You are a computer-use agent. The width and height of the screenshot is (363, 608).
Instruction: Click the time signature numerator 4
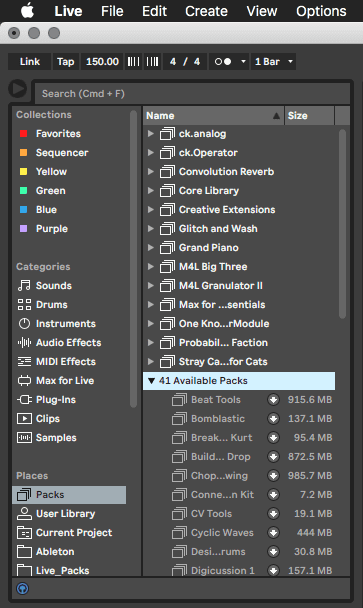[173, 62]
